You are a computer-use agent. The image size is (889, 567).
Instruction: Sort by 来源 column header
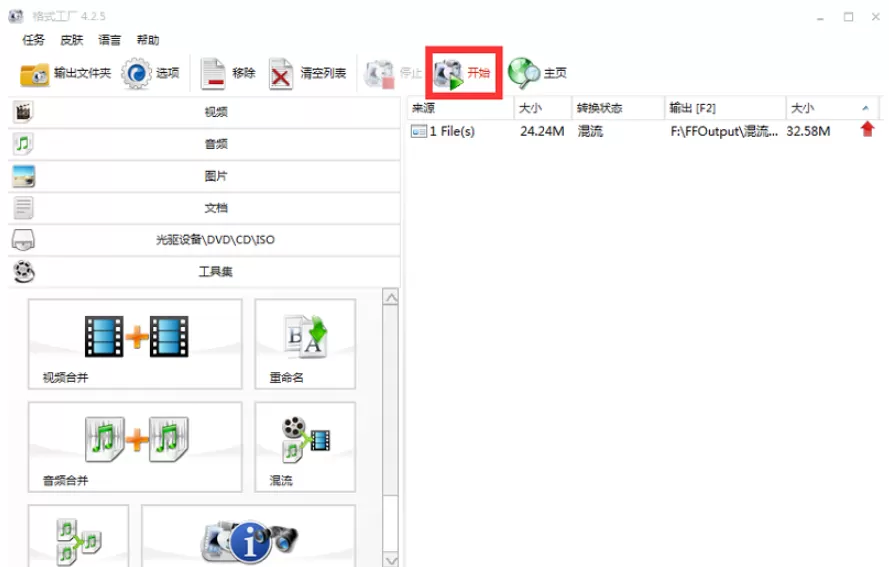point(460,108)
